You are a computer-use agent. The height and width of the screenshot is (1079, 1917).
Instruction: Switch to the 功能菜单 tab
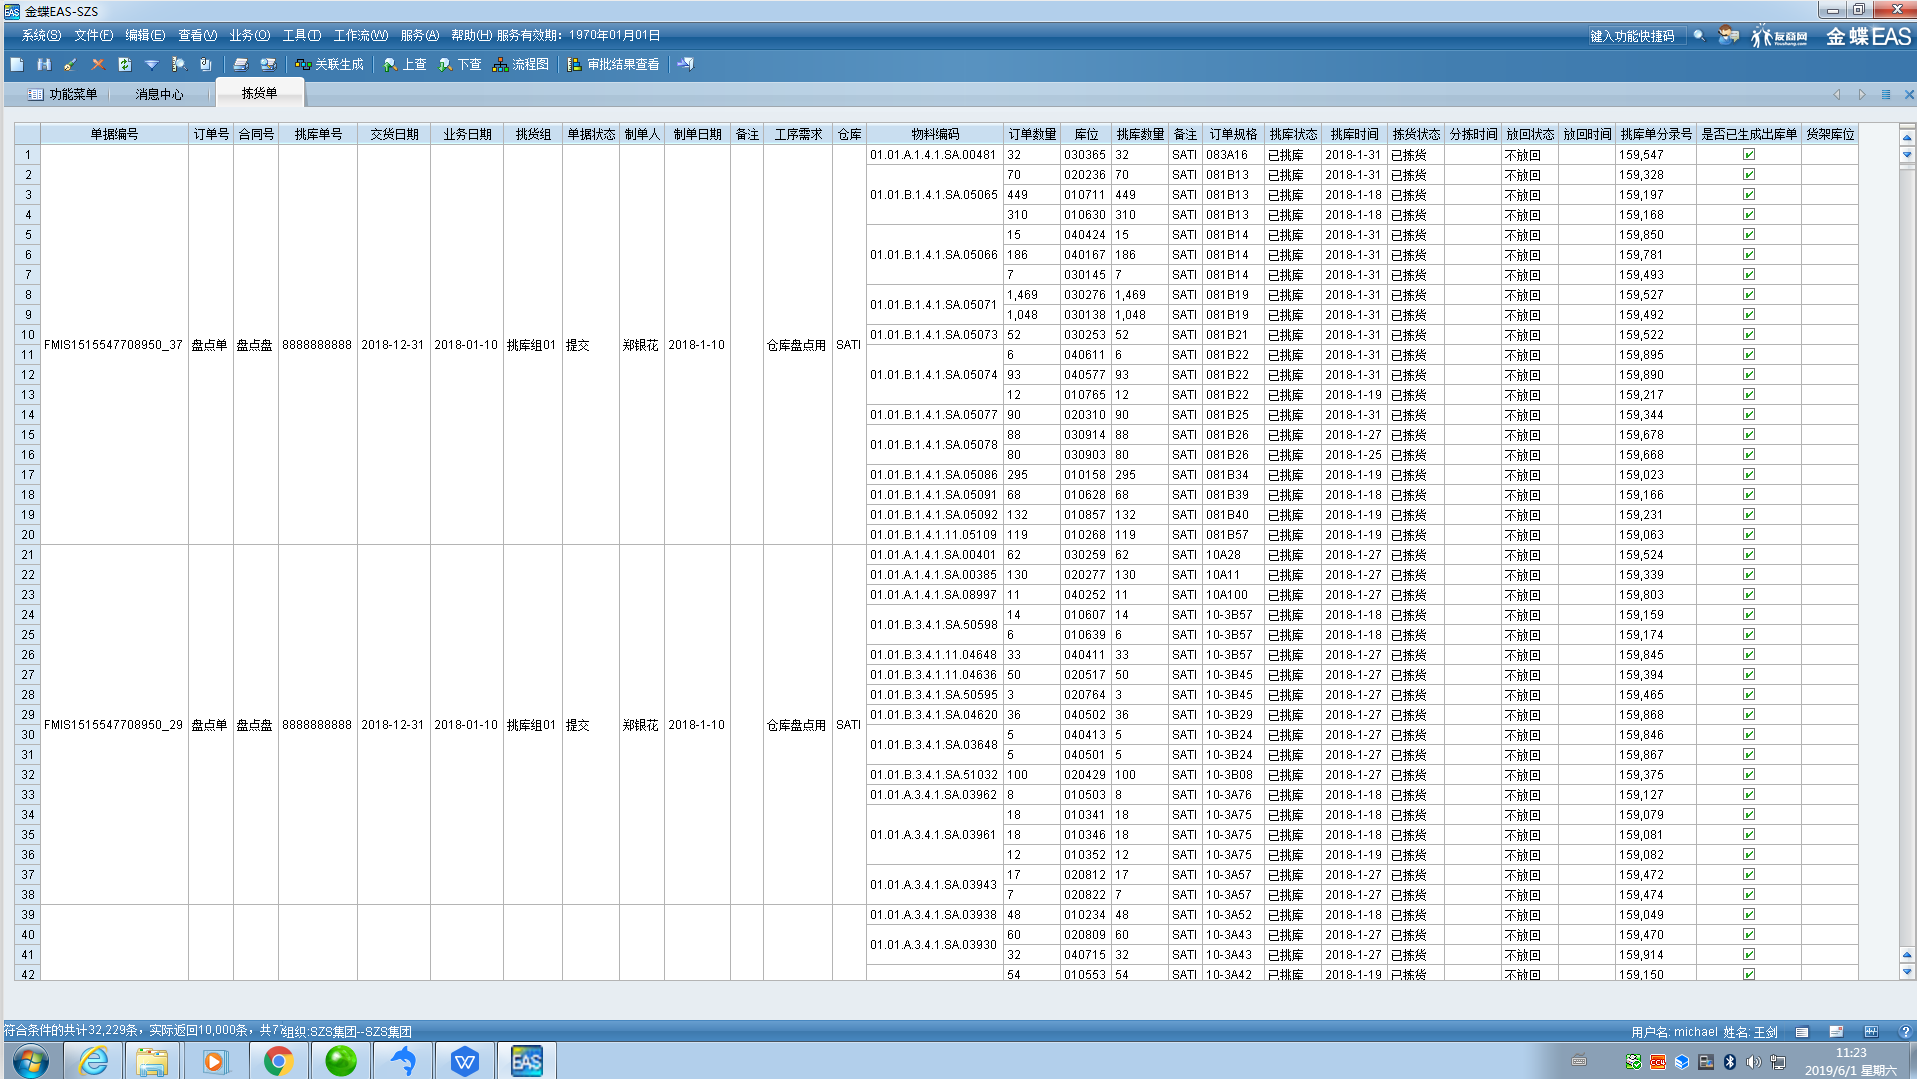click(x=63, y=94)
